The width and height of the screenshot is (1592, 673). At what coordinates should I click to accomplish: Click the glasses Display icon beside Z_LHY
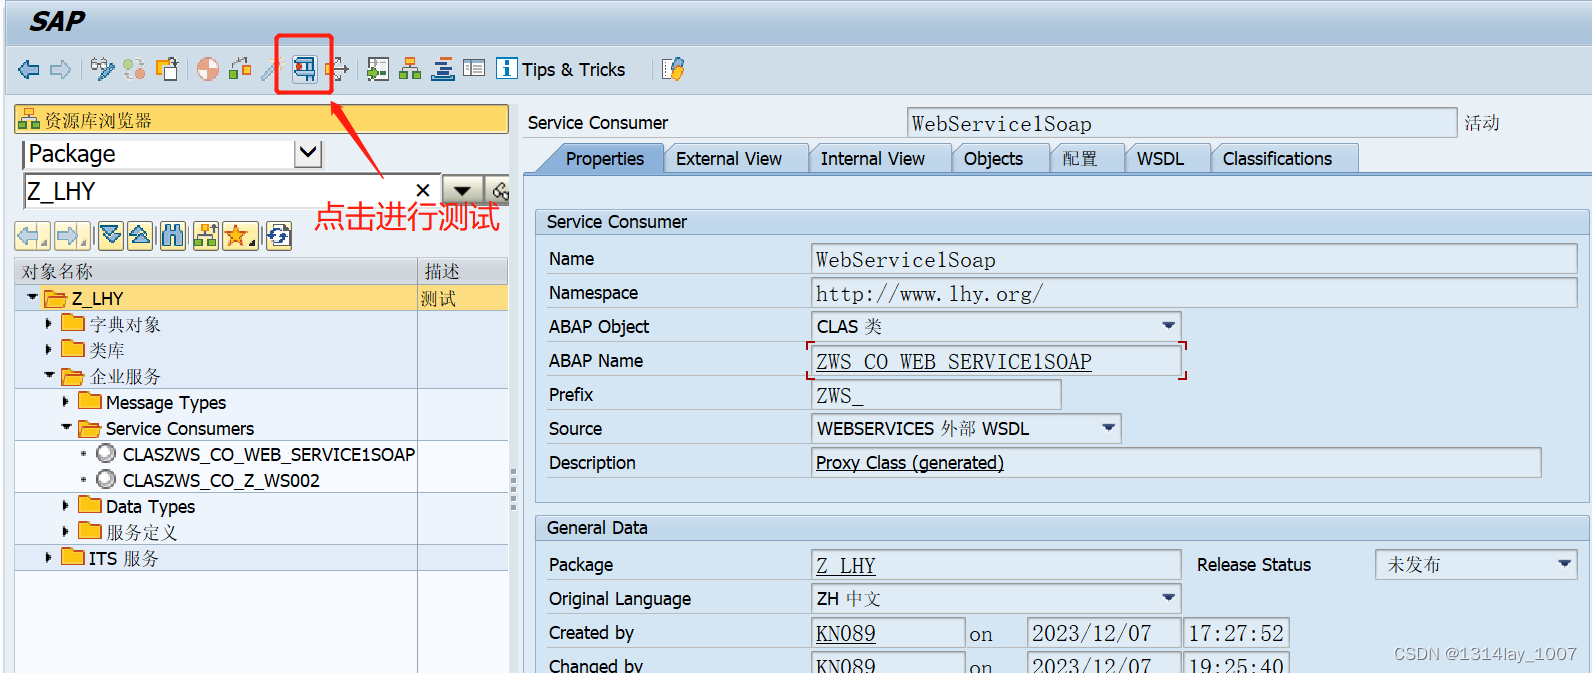pos(498,191)
